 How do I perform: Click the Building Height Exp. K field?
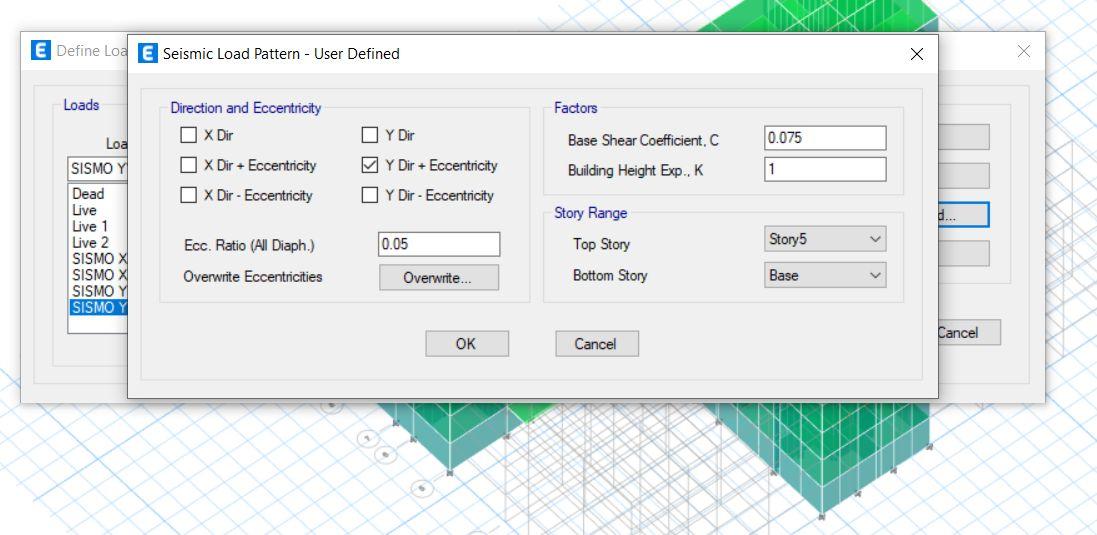(825, 169)
